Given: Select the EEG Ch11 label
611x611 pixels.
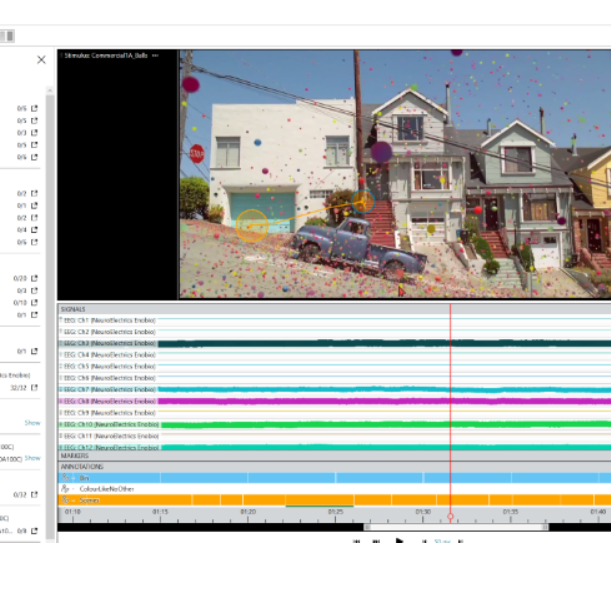Looking at the screenshot, I should click(x=111, y=436).
